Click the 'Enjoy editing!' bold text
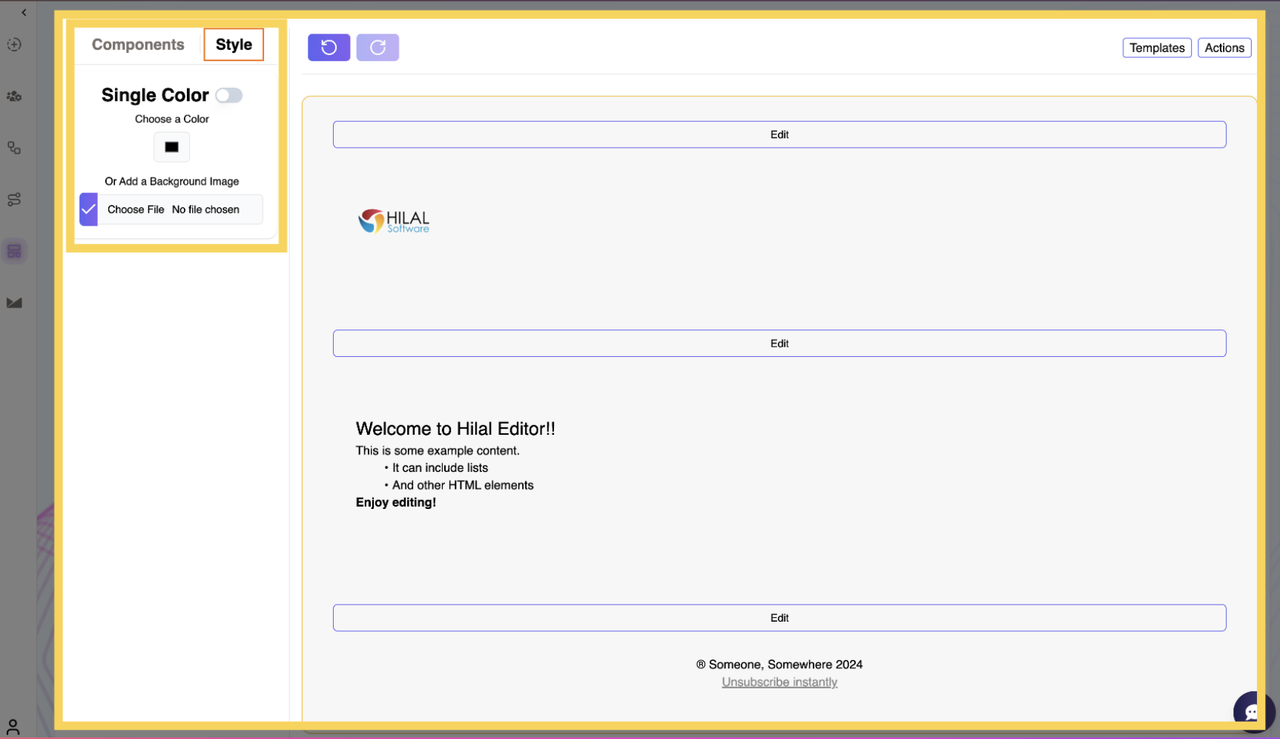 point(396,502)
